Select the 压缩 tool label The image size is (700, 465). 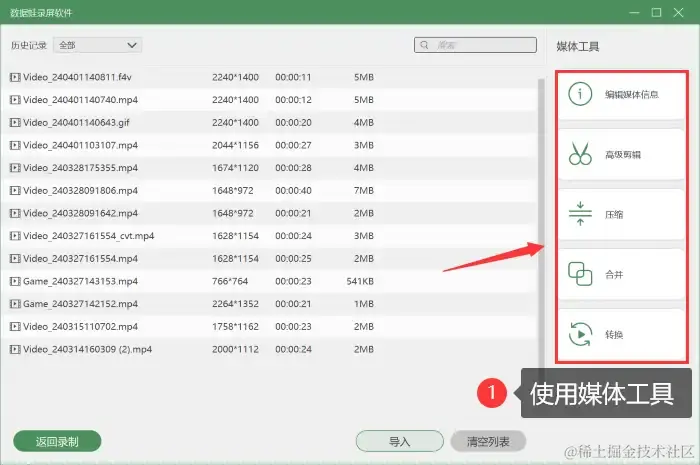(614, 215)
